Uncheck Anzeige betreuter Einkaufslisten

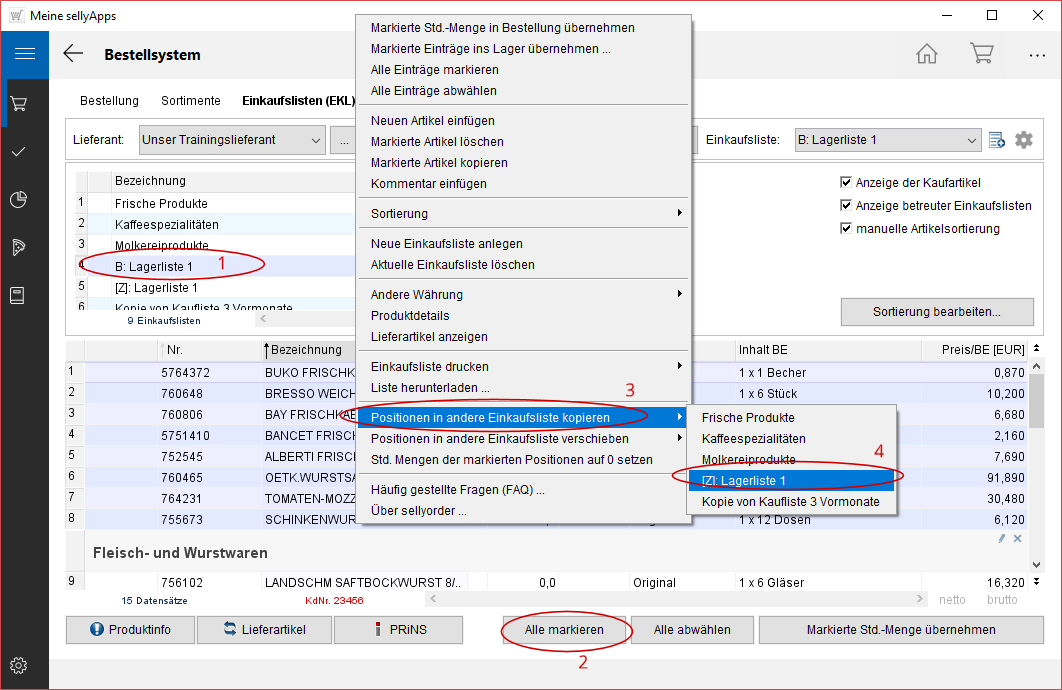click(x=847, y=206)
